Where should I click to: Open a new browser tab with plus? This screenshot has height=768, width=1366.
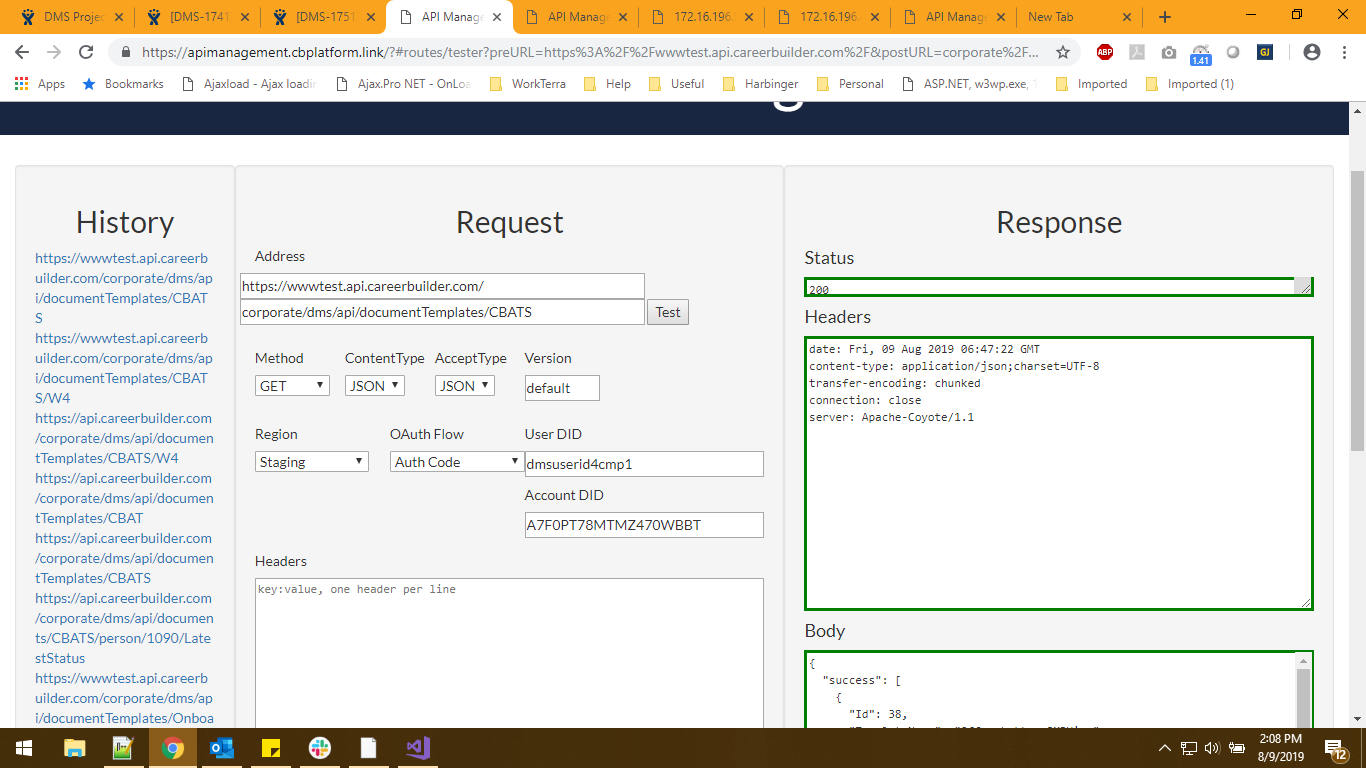[1165, 17]
